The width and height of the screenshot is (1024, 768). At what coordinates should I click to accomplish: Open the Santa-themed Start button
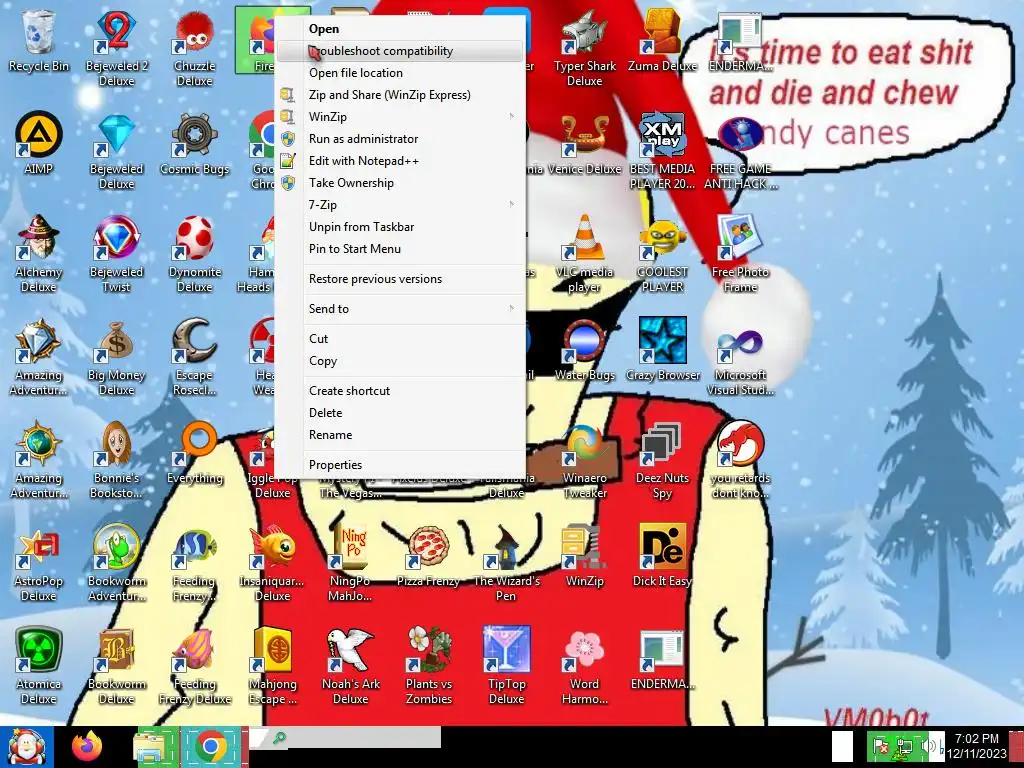pos(26,747)
